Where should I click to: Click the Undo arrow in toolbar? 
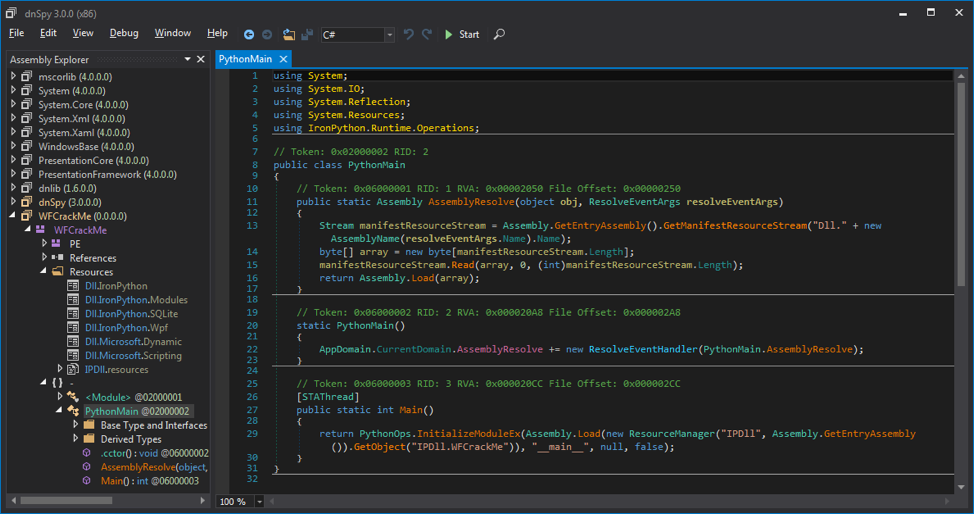(408, 34)
